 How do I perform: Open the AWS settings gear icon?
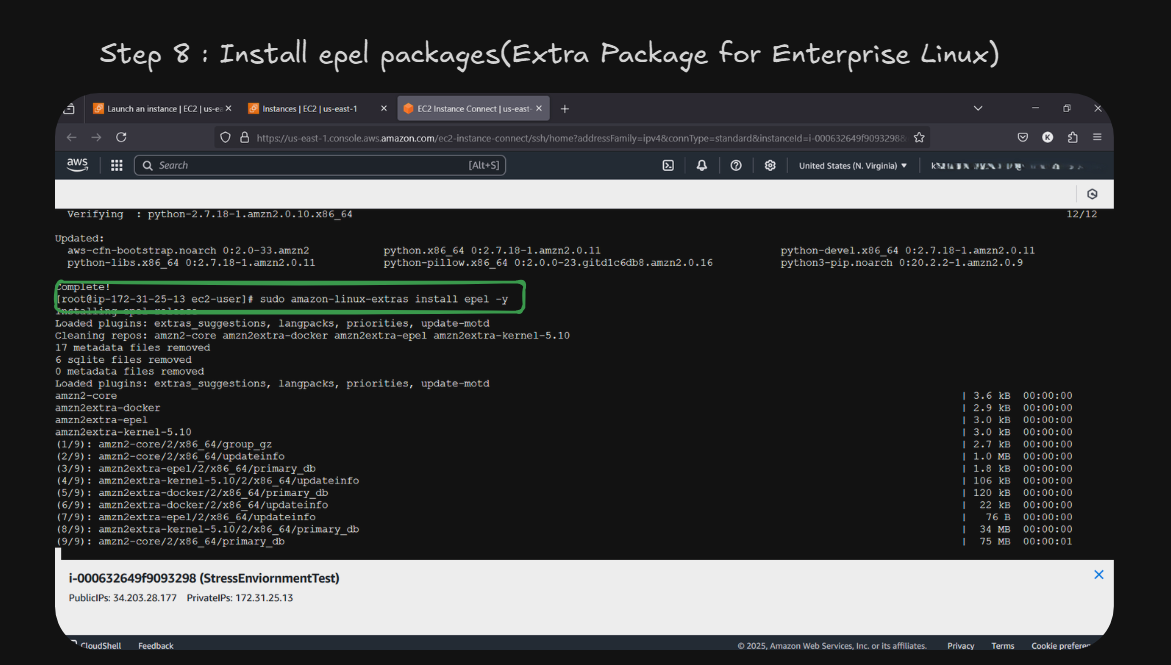(x=770, y=166)
